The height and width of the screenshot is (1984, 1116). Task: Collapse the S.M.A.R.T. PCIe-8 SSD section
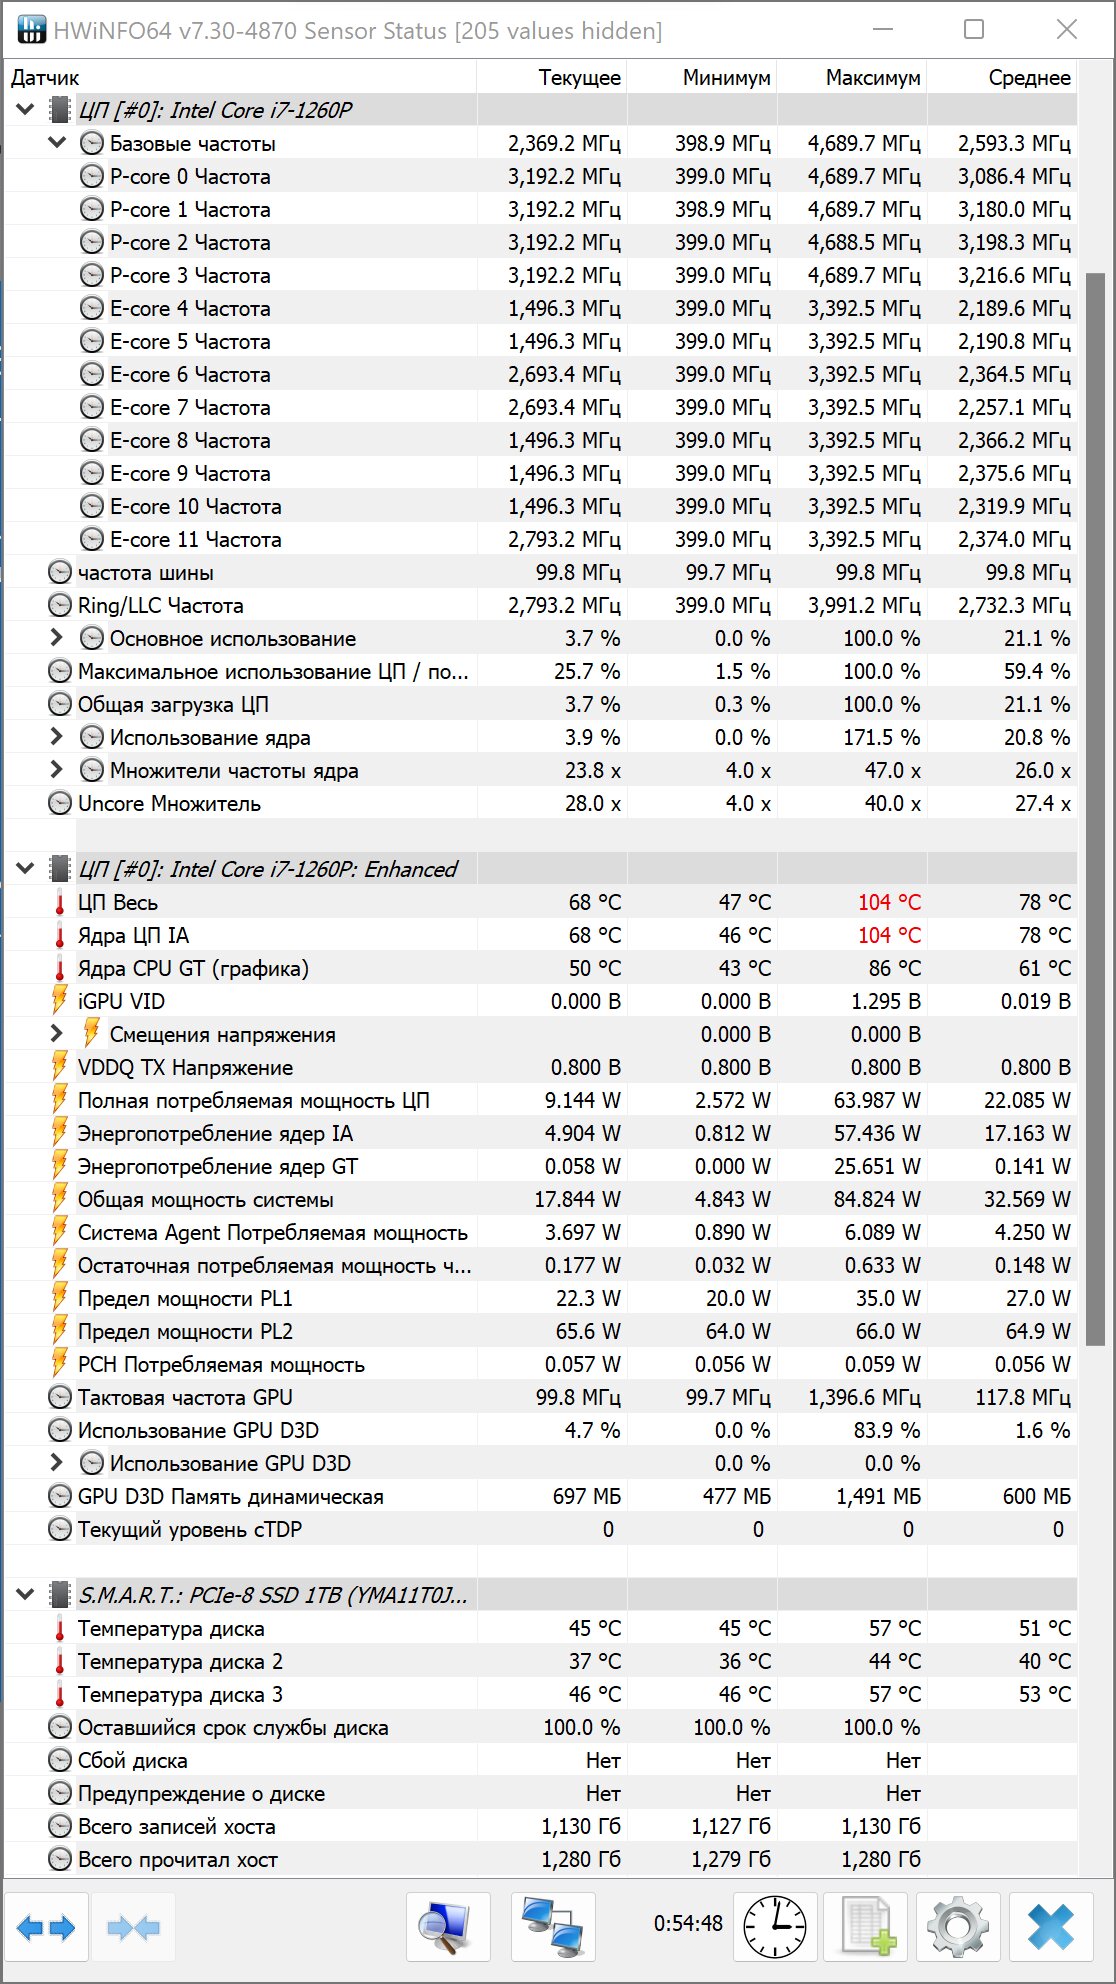click(x=25, y=1594)
